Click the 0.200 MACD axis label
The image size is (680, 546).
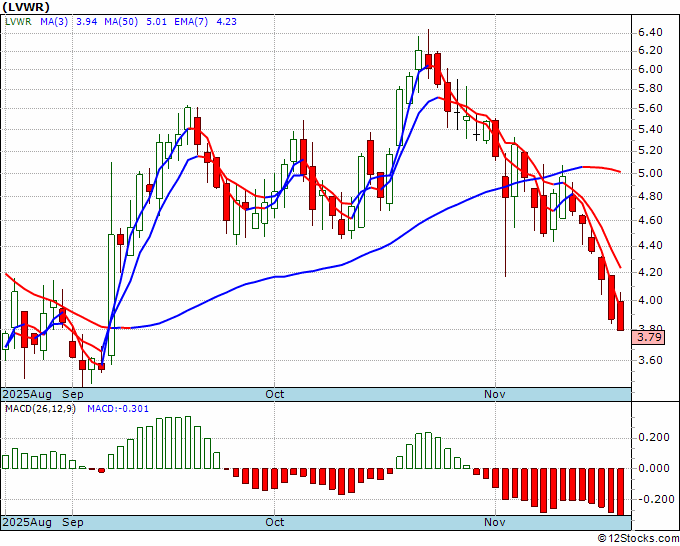[x=654, y=438]
